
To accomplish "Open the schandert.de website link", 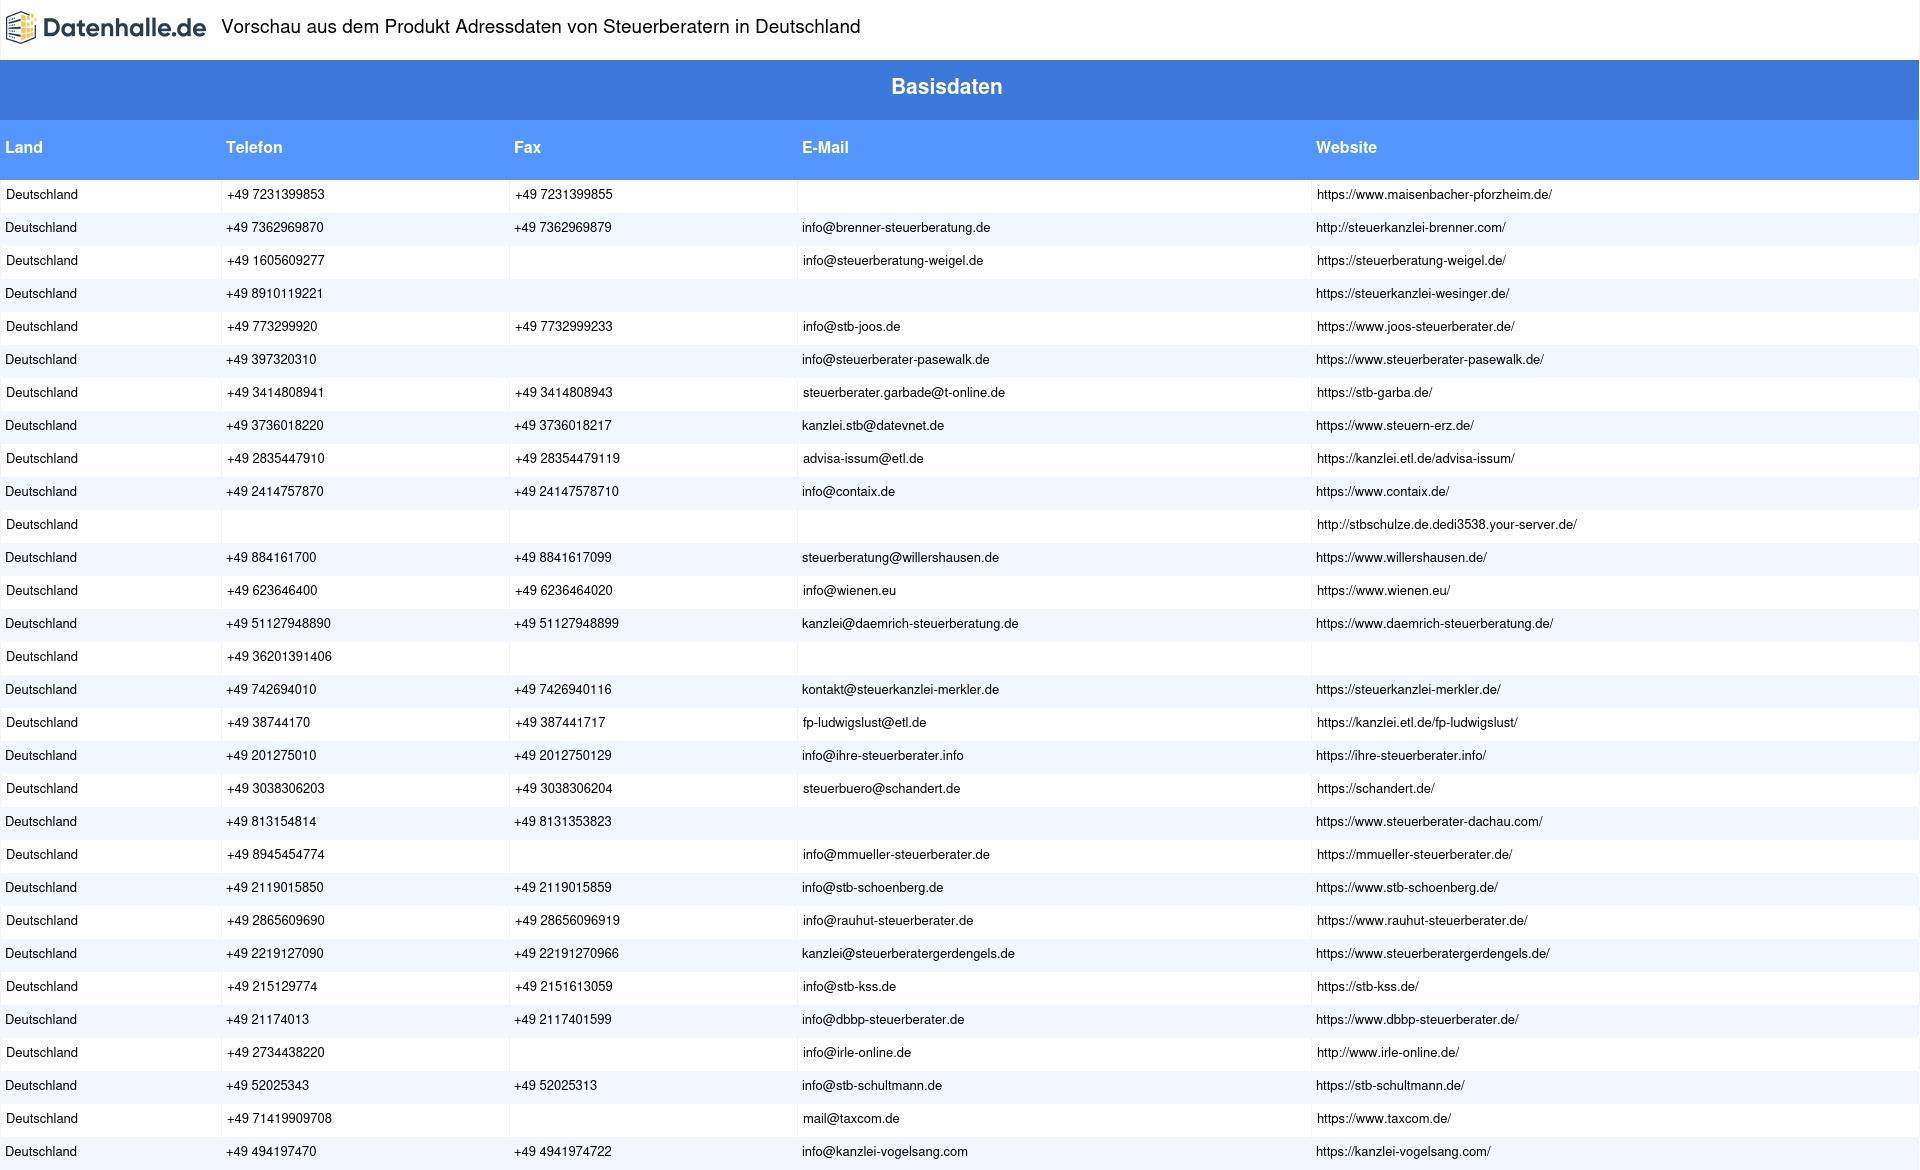I will click(x=1376, y=789).
